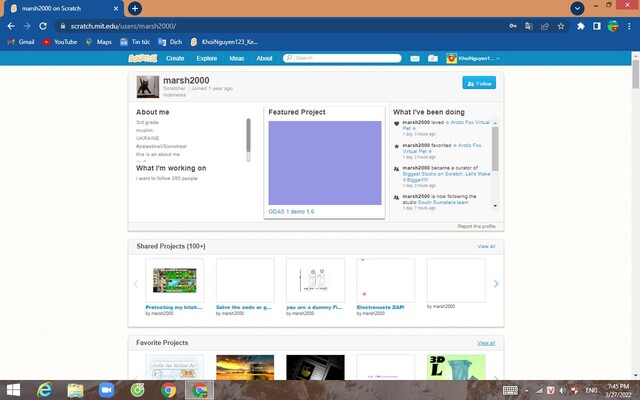
Task: Open the South Sumatera team studio link
Action: coord(443,202)
